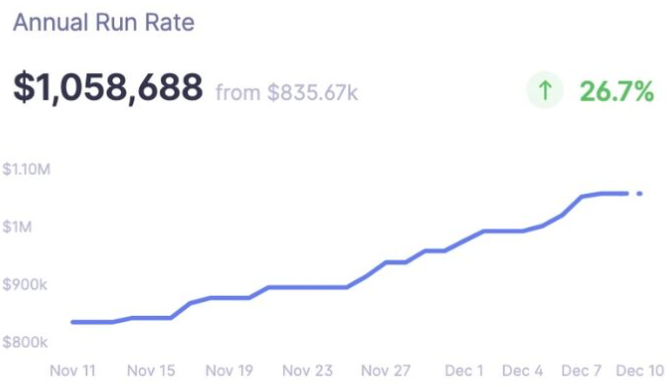
Task: Click the $1.10M y-axis label
Action: click(27, 169)
